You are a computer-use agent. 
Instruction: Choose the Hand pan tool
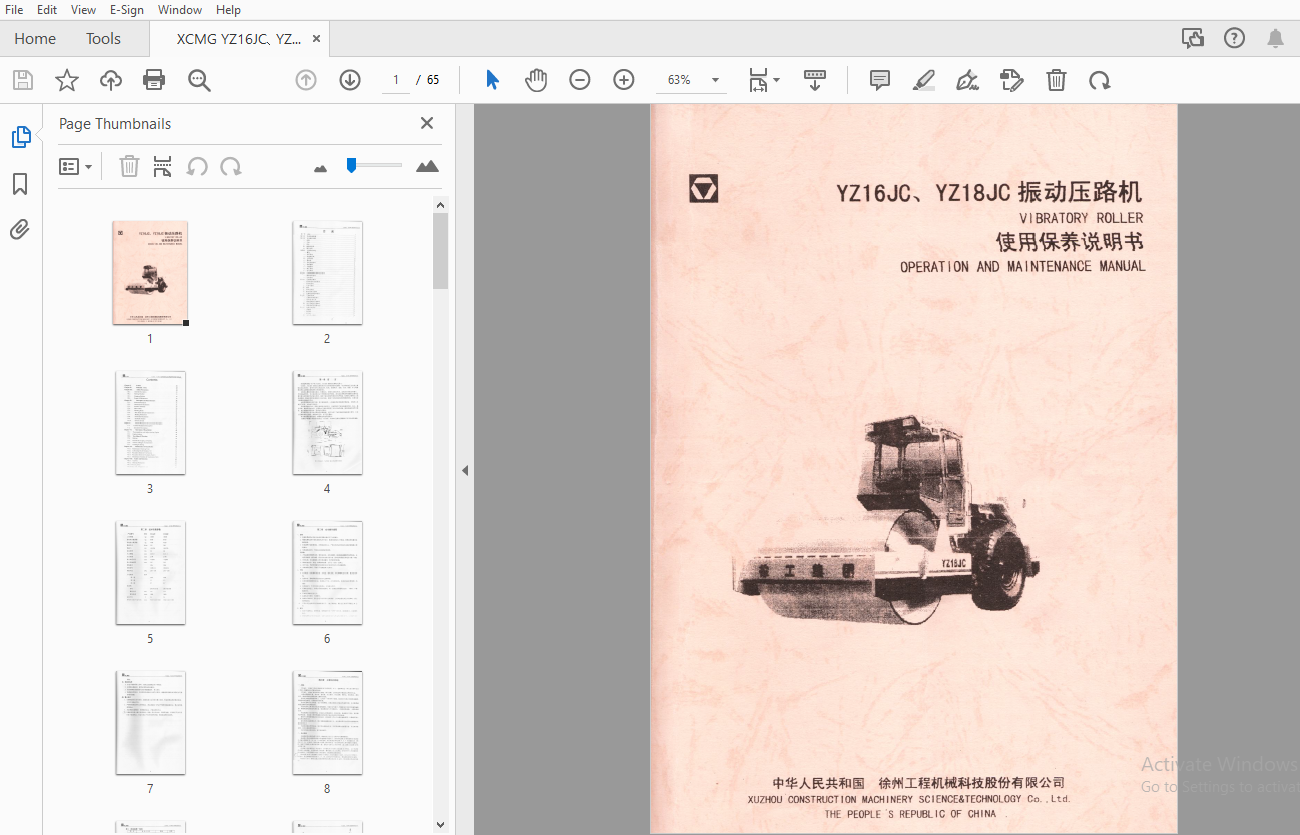coord(536,80)
